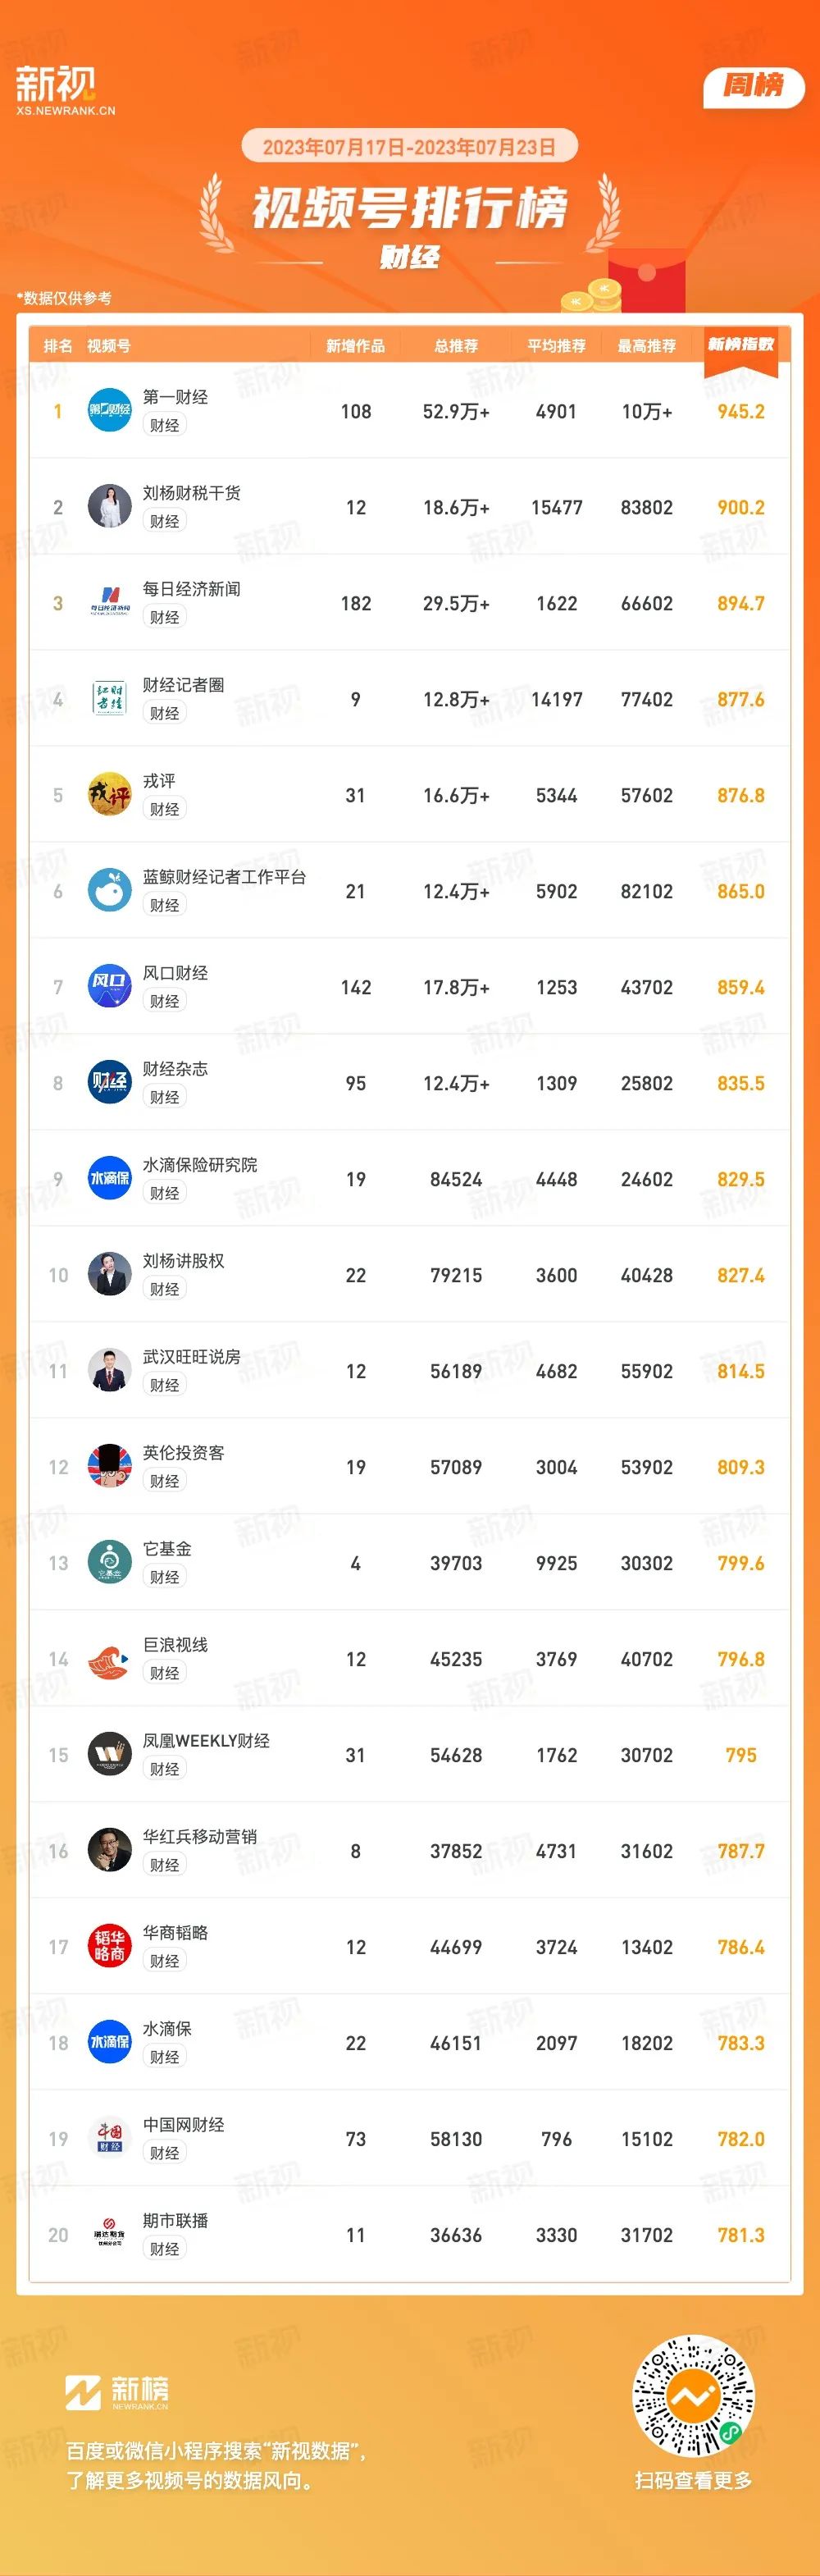Open the 蓝鲸财经记者工作平台 whale icon
820x2576 pixels.
tap(110, 891)
